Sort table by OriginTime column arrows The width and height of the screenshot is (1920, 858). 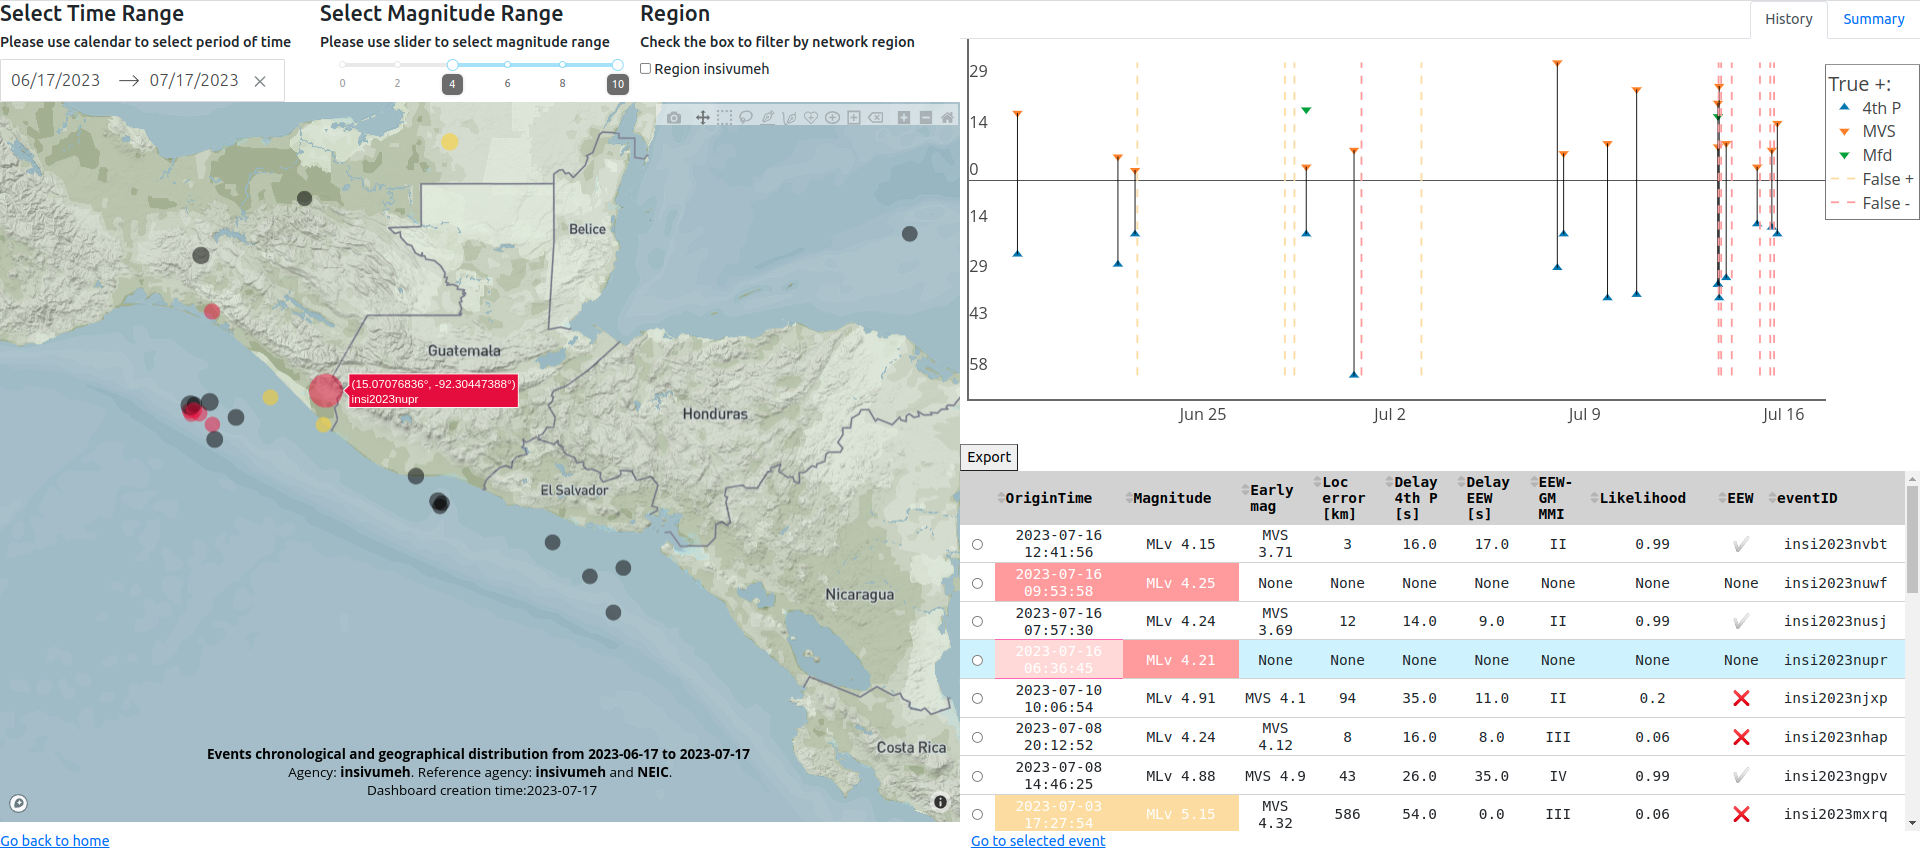1001,498
